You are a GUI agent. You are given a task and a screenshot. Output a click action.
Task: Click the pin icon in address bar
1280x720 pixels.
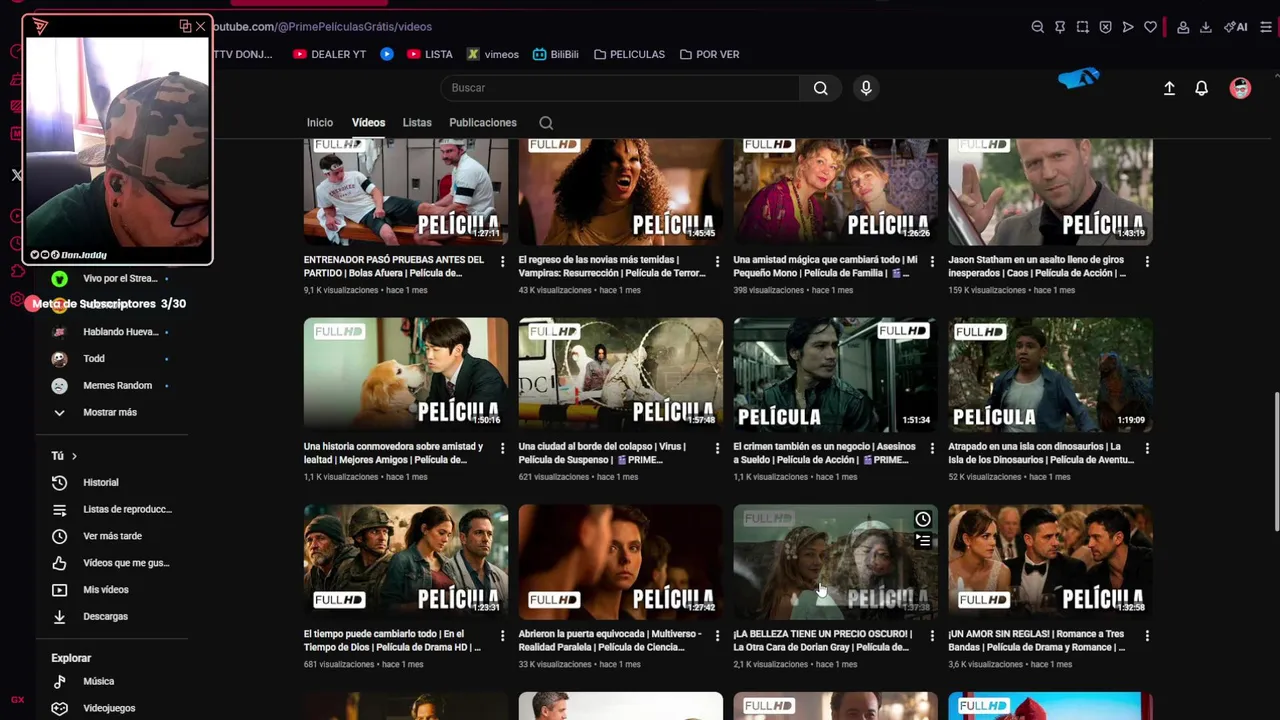coord(1060,27)
